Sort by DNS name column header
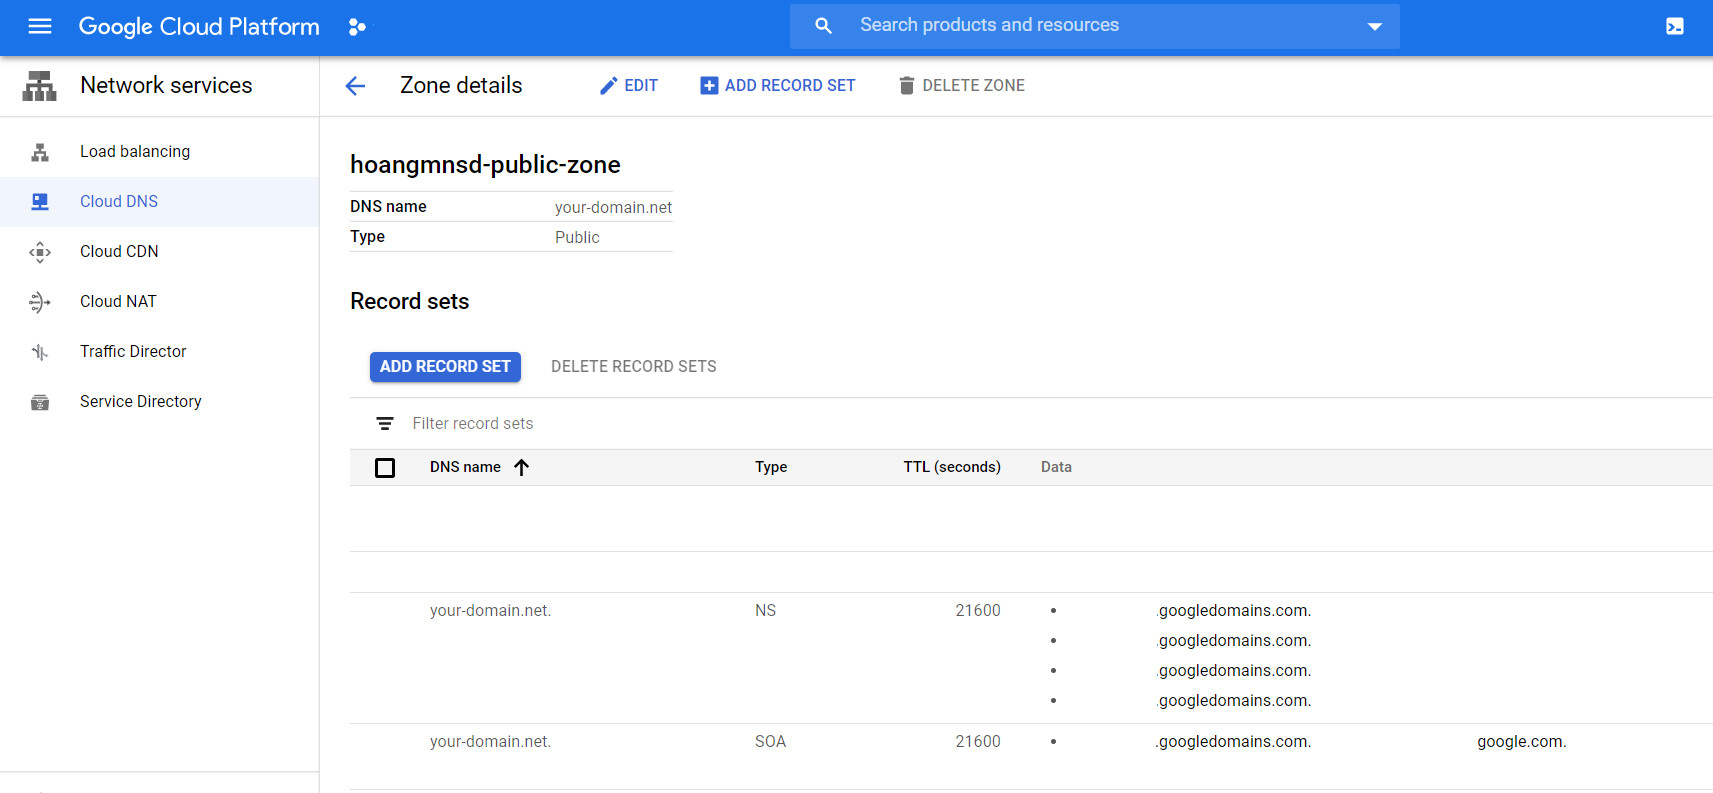 [465, 467]
